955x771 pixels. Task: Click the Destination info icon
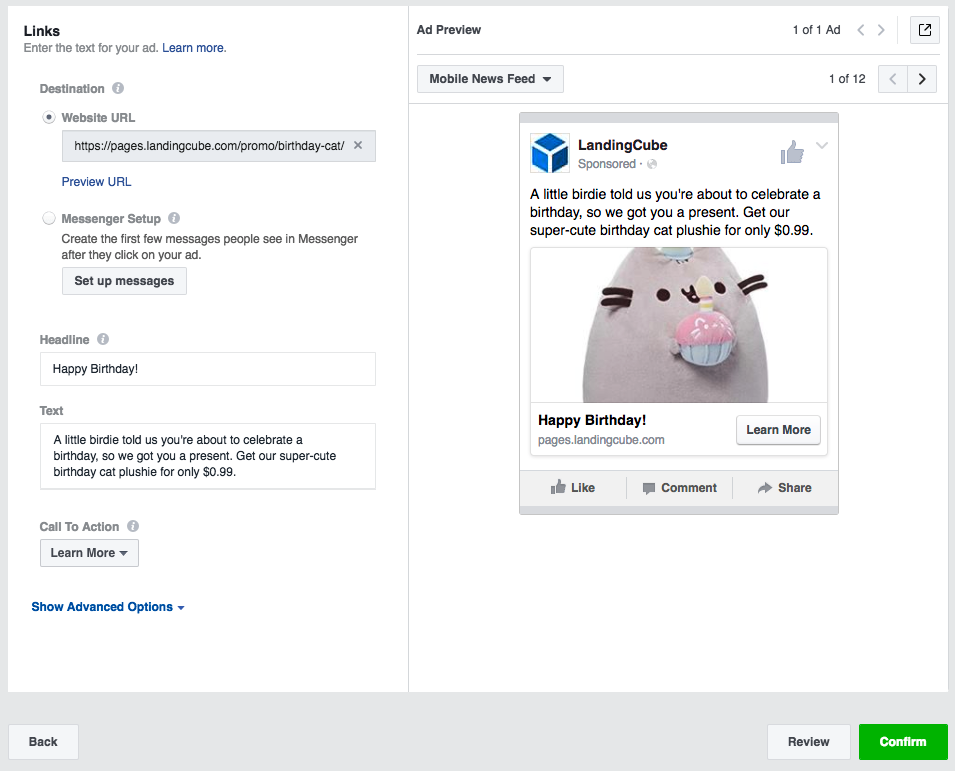118,88
